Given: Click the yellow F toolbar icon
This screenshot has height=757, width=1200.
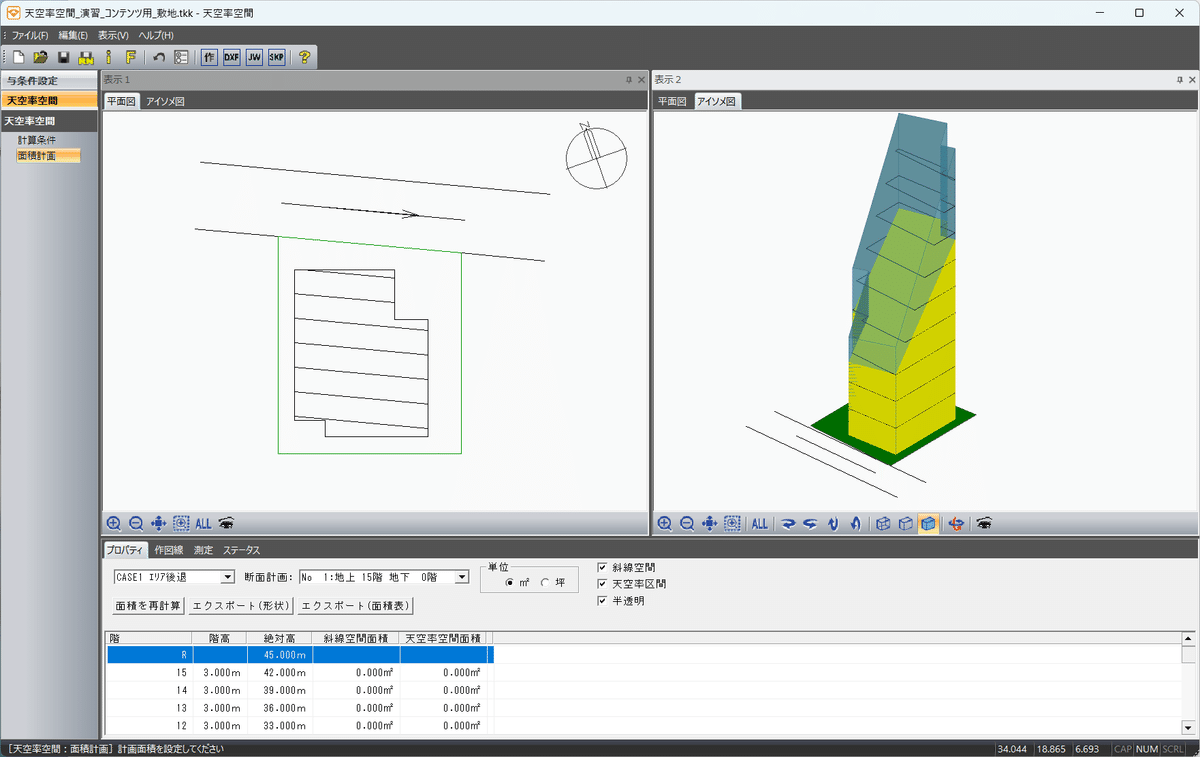Looking at the screenshot, I should (x=130, y=57).
